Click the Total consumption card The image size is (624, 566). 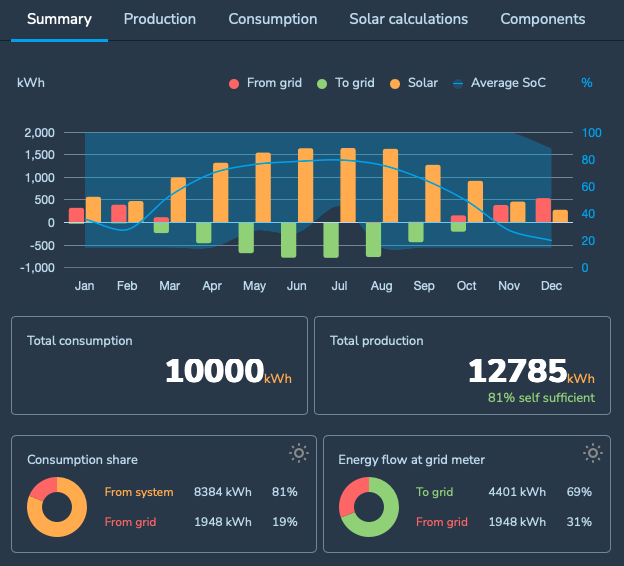tap(159, 365)
